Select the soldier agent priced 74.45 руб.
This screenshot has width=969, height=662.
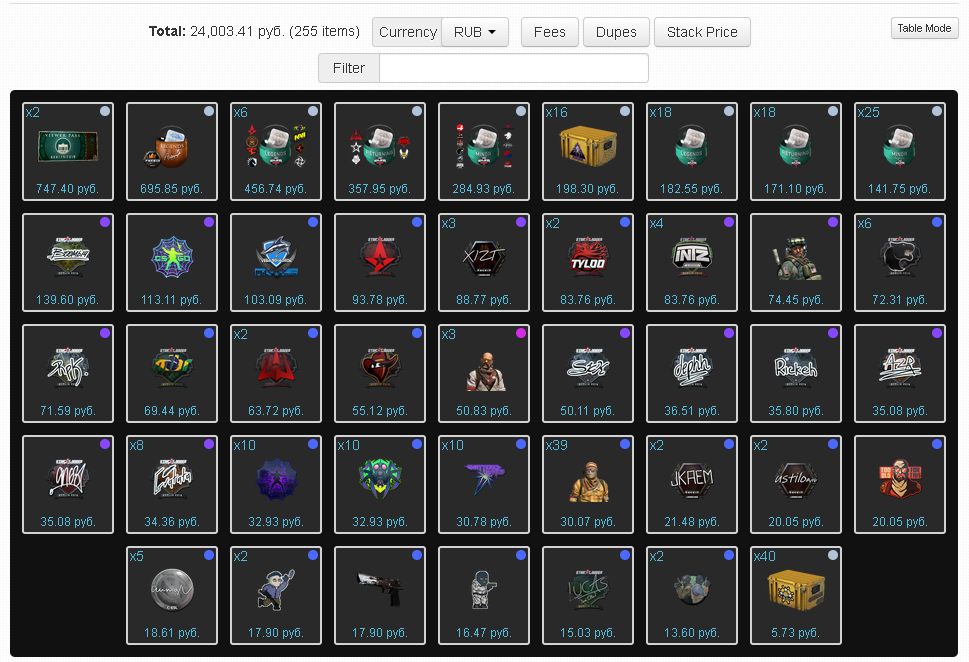pyautogui.click(x=795, y=262)
